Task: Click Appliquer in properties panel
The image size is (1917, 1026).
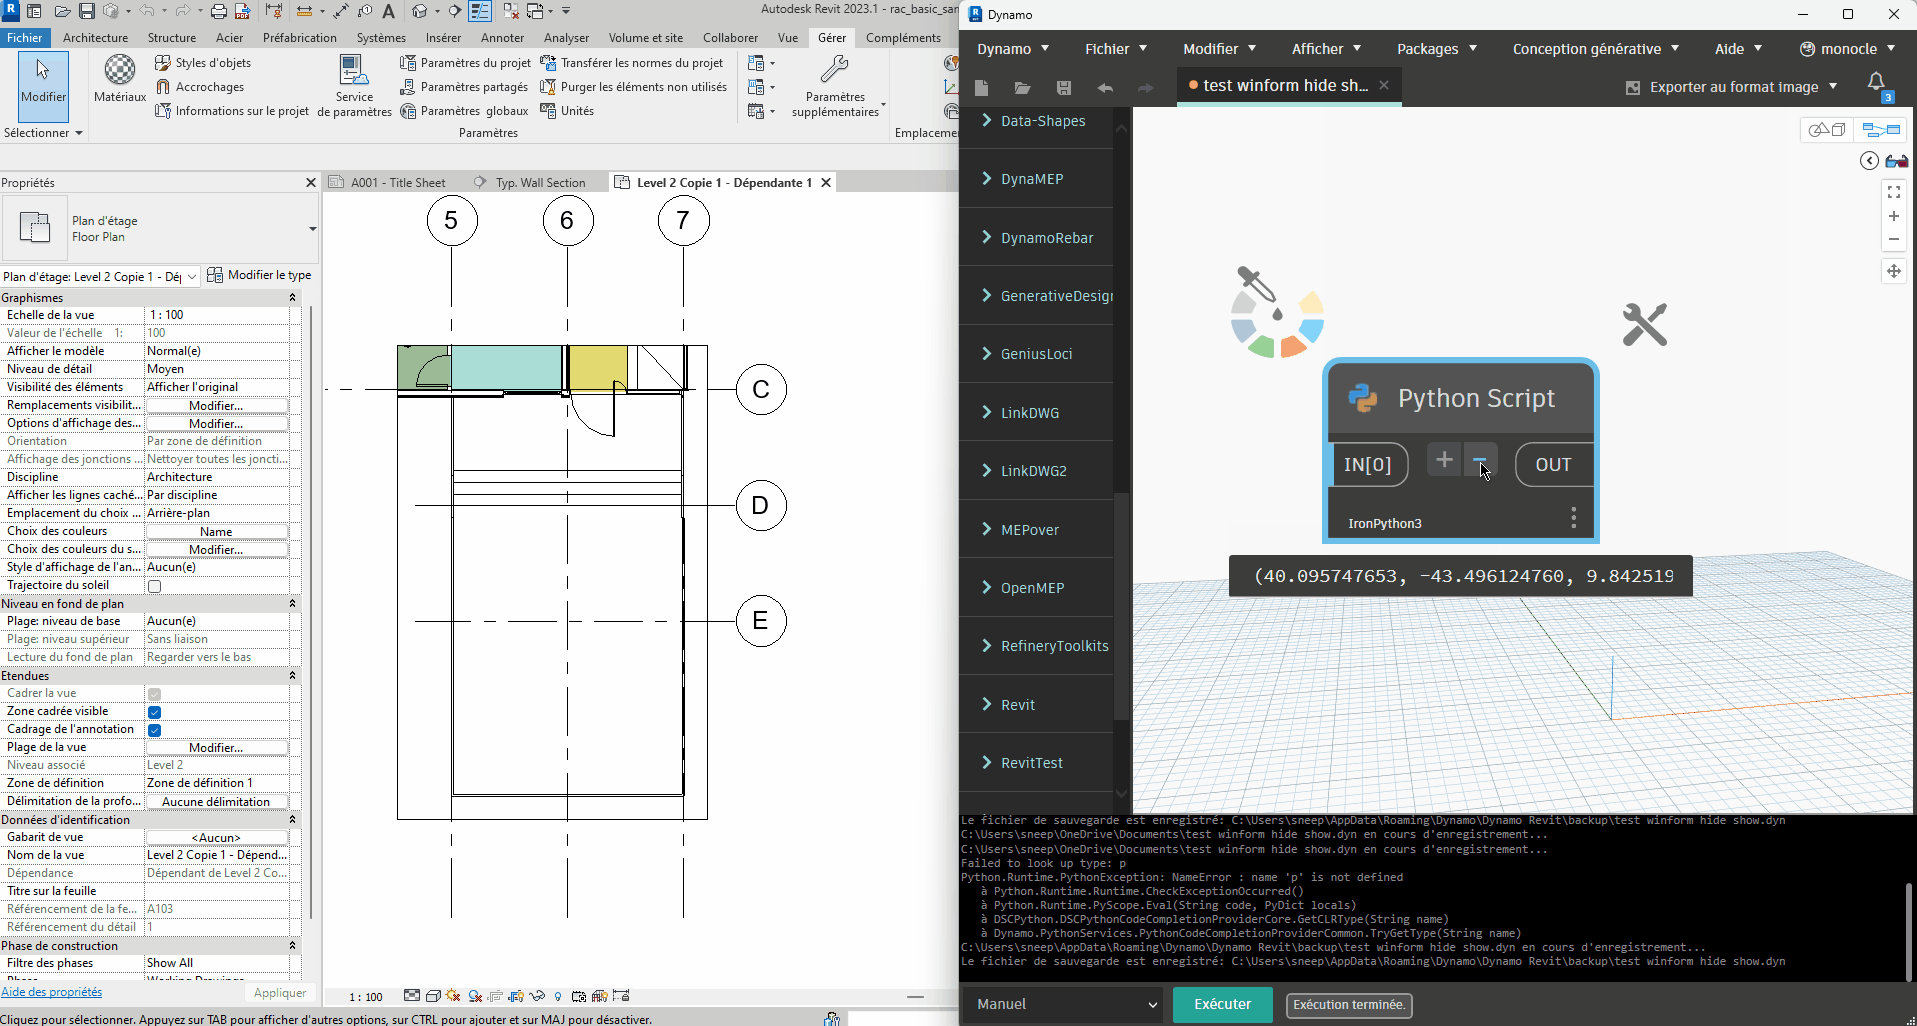Action: (280, 993)
